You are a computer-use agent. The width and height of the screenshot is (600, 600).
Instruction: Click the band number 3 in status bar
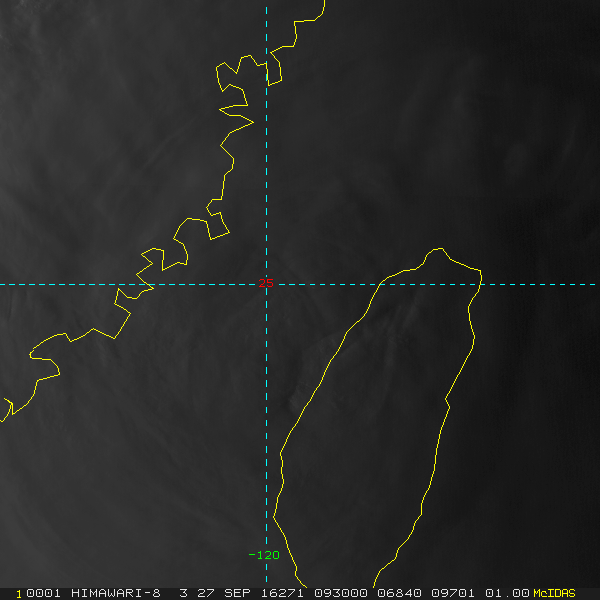(184, 593)
